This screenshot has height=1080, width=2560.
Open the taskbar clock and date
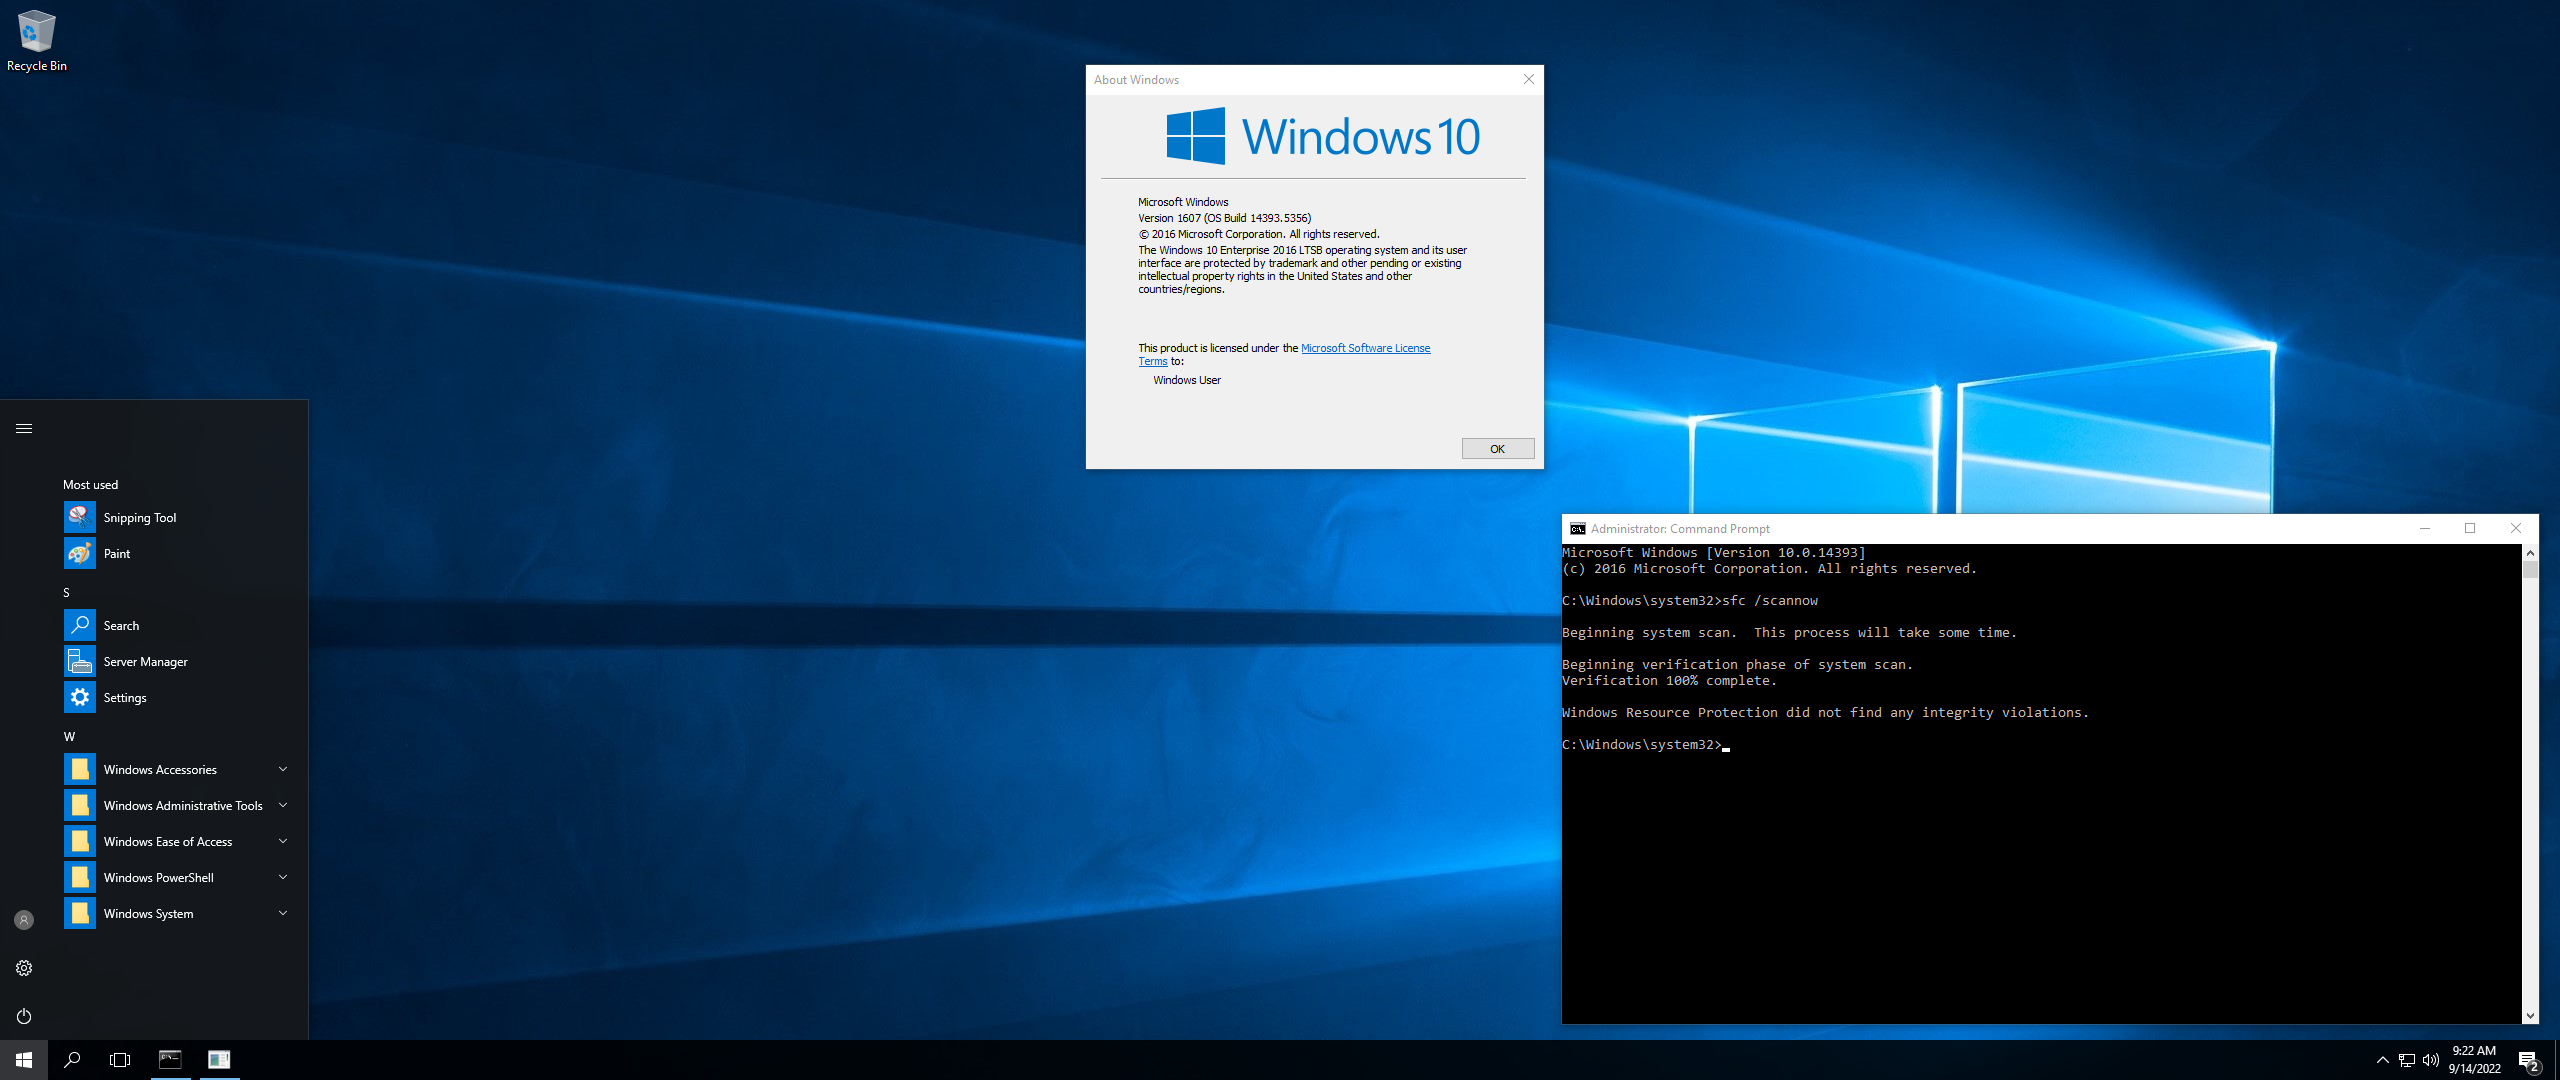click(2474, 1060)
